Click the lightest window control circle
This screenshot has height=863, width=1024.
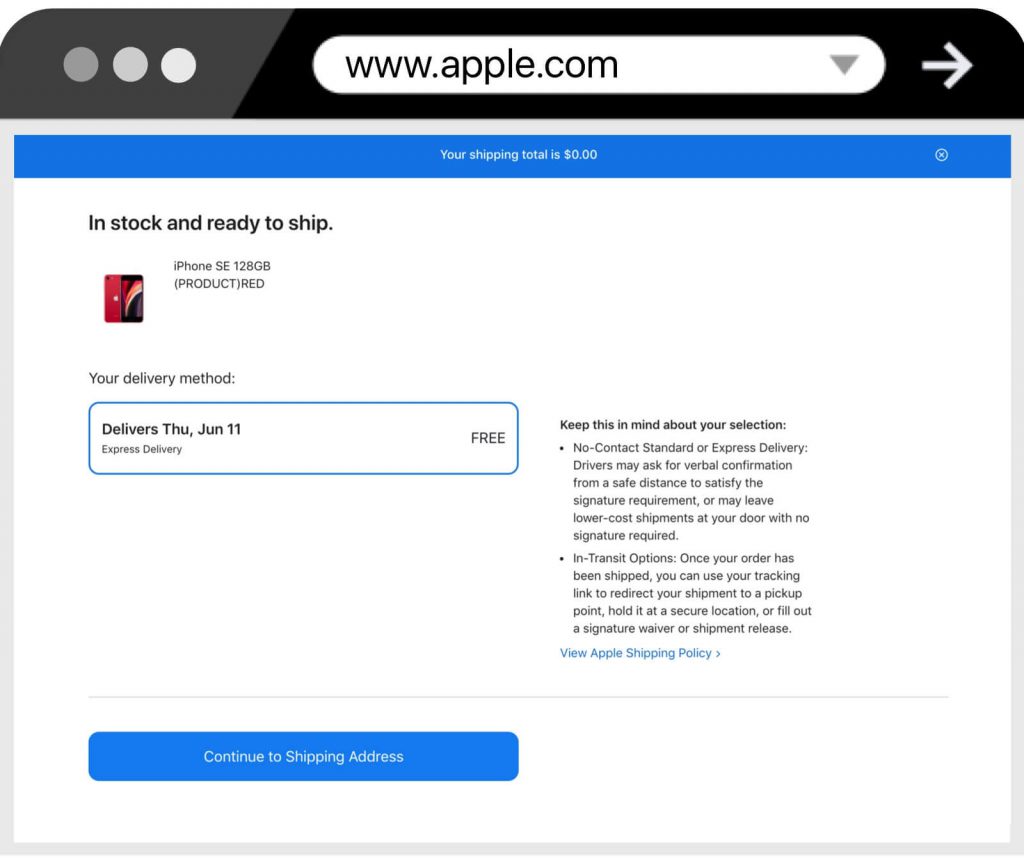(x=178, y=65)
